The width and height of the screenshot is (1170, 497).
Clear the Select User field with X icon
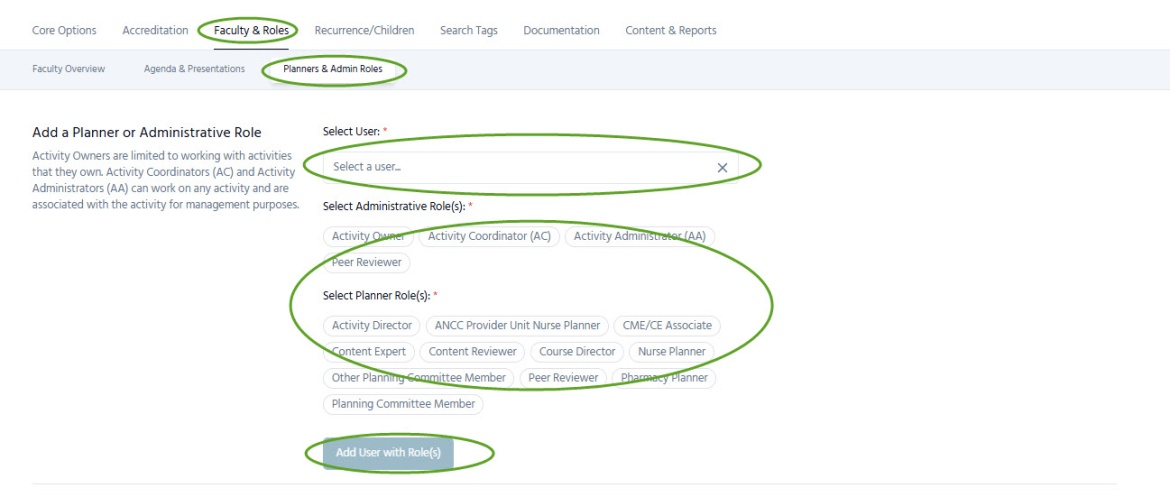click(x=722, y=168)
